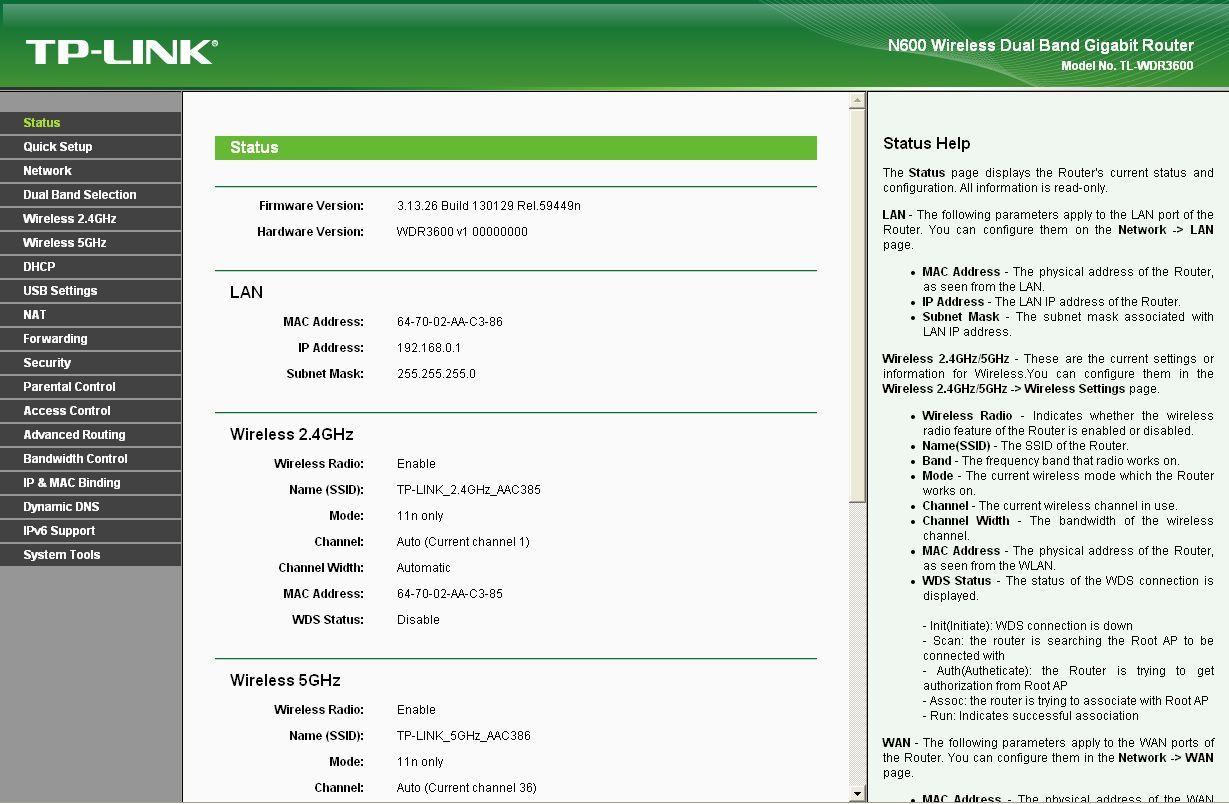Select the NAT menu item
Image resolution: width=1229 pixels, height=804 pixels.
click(35, 315)
